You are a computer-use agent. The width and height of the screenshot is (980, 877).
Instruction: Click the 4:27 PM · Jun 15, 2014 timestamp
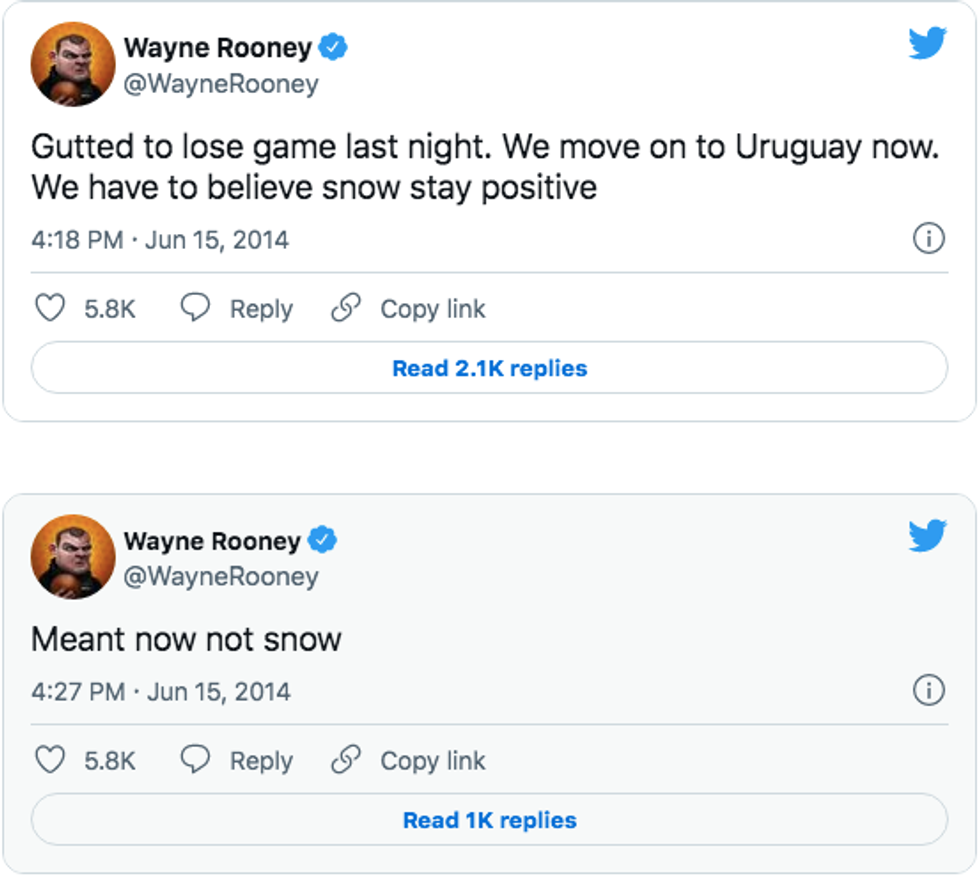pyautogui.click(x=161, y=691)
